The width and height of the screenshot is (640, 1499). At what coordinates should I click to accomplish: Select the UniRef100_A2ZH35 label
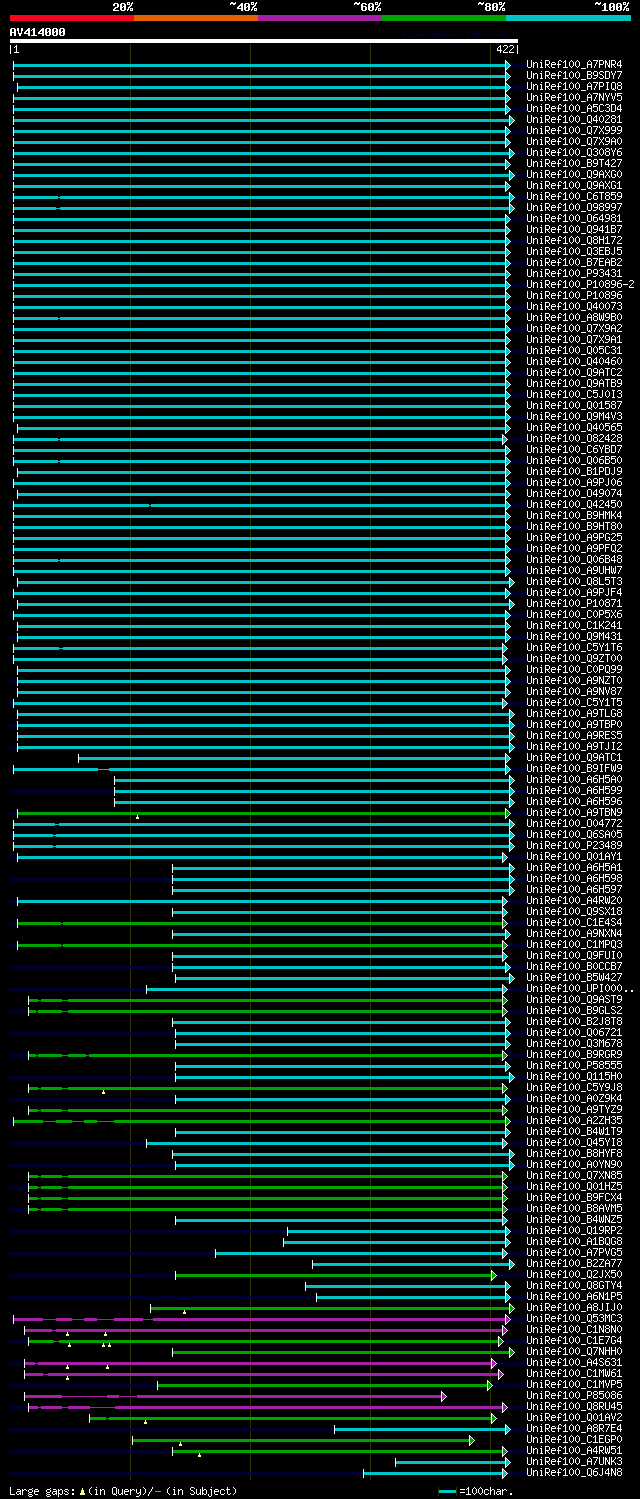574,1120
